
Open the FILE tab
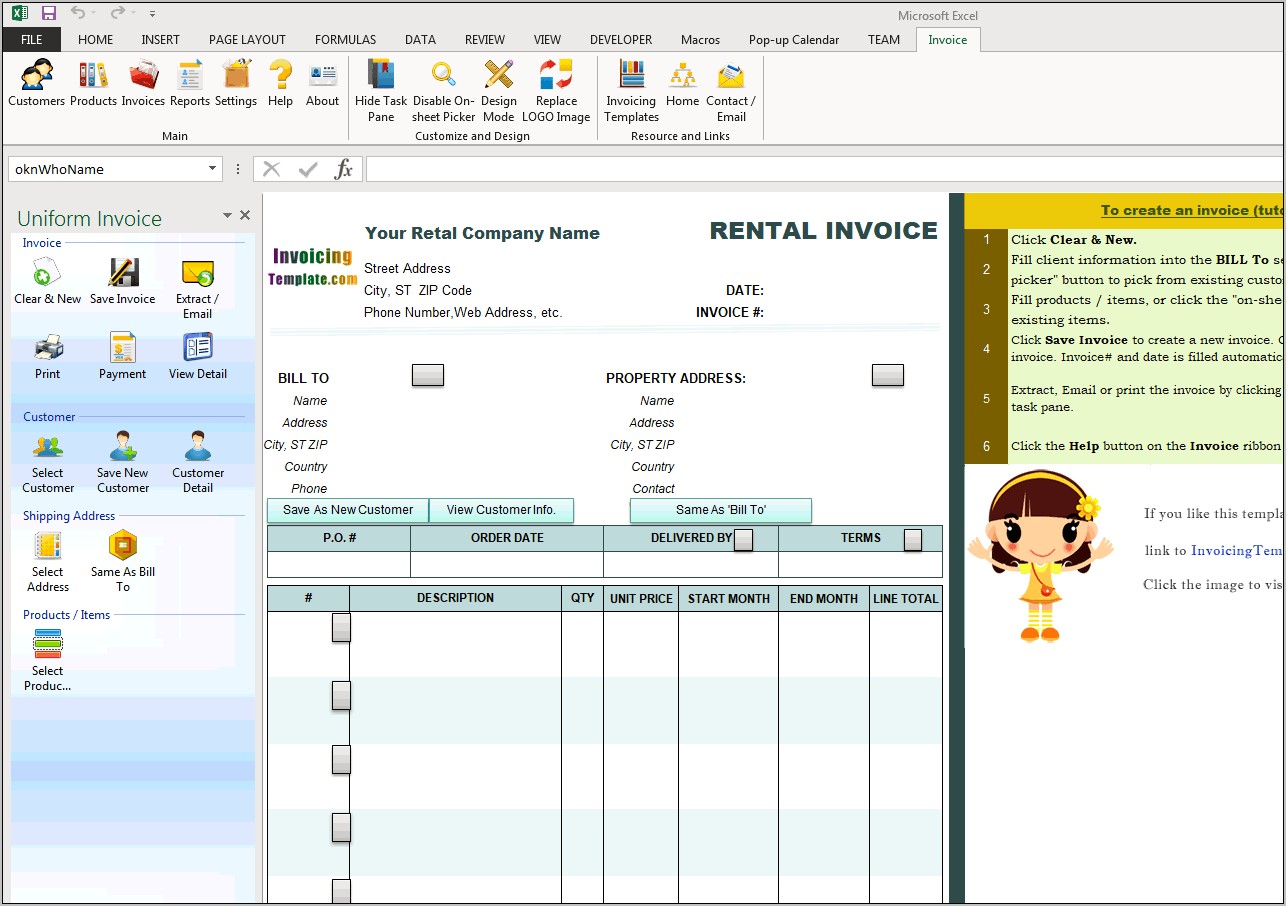[x=32, y=40]
